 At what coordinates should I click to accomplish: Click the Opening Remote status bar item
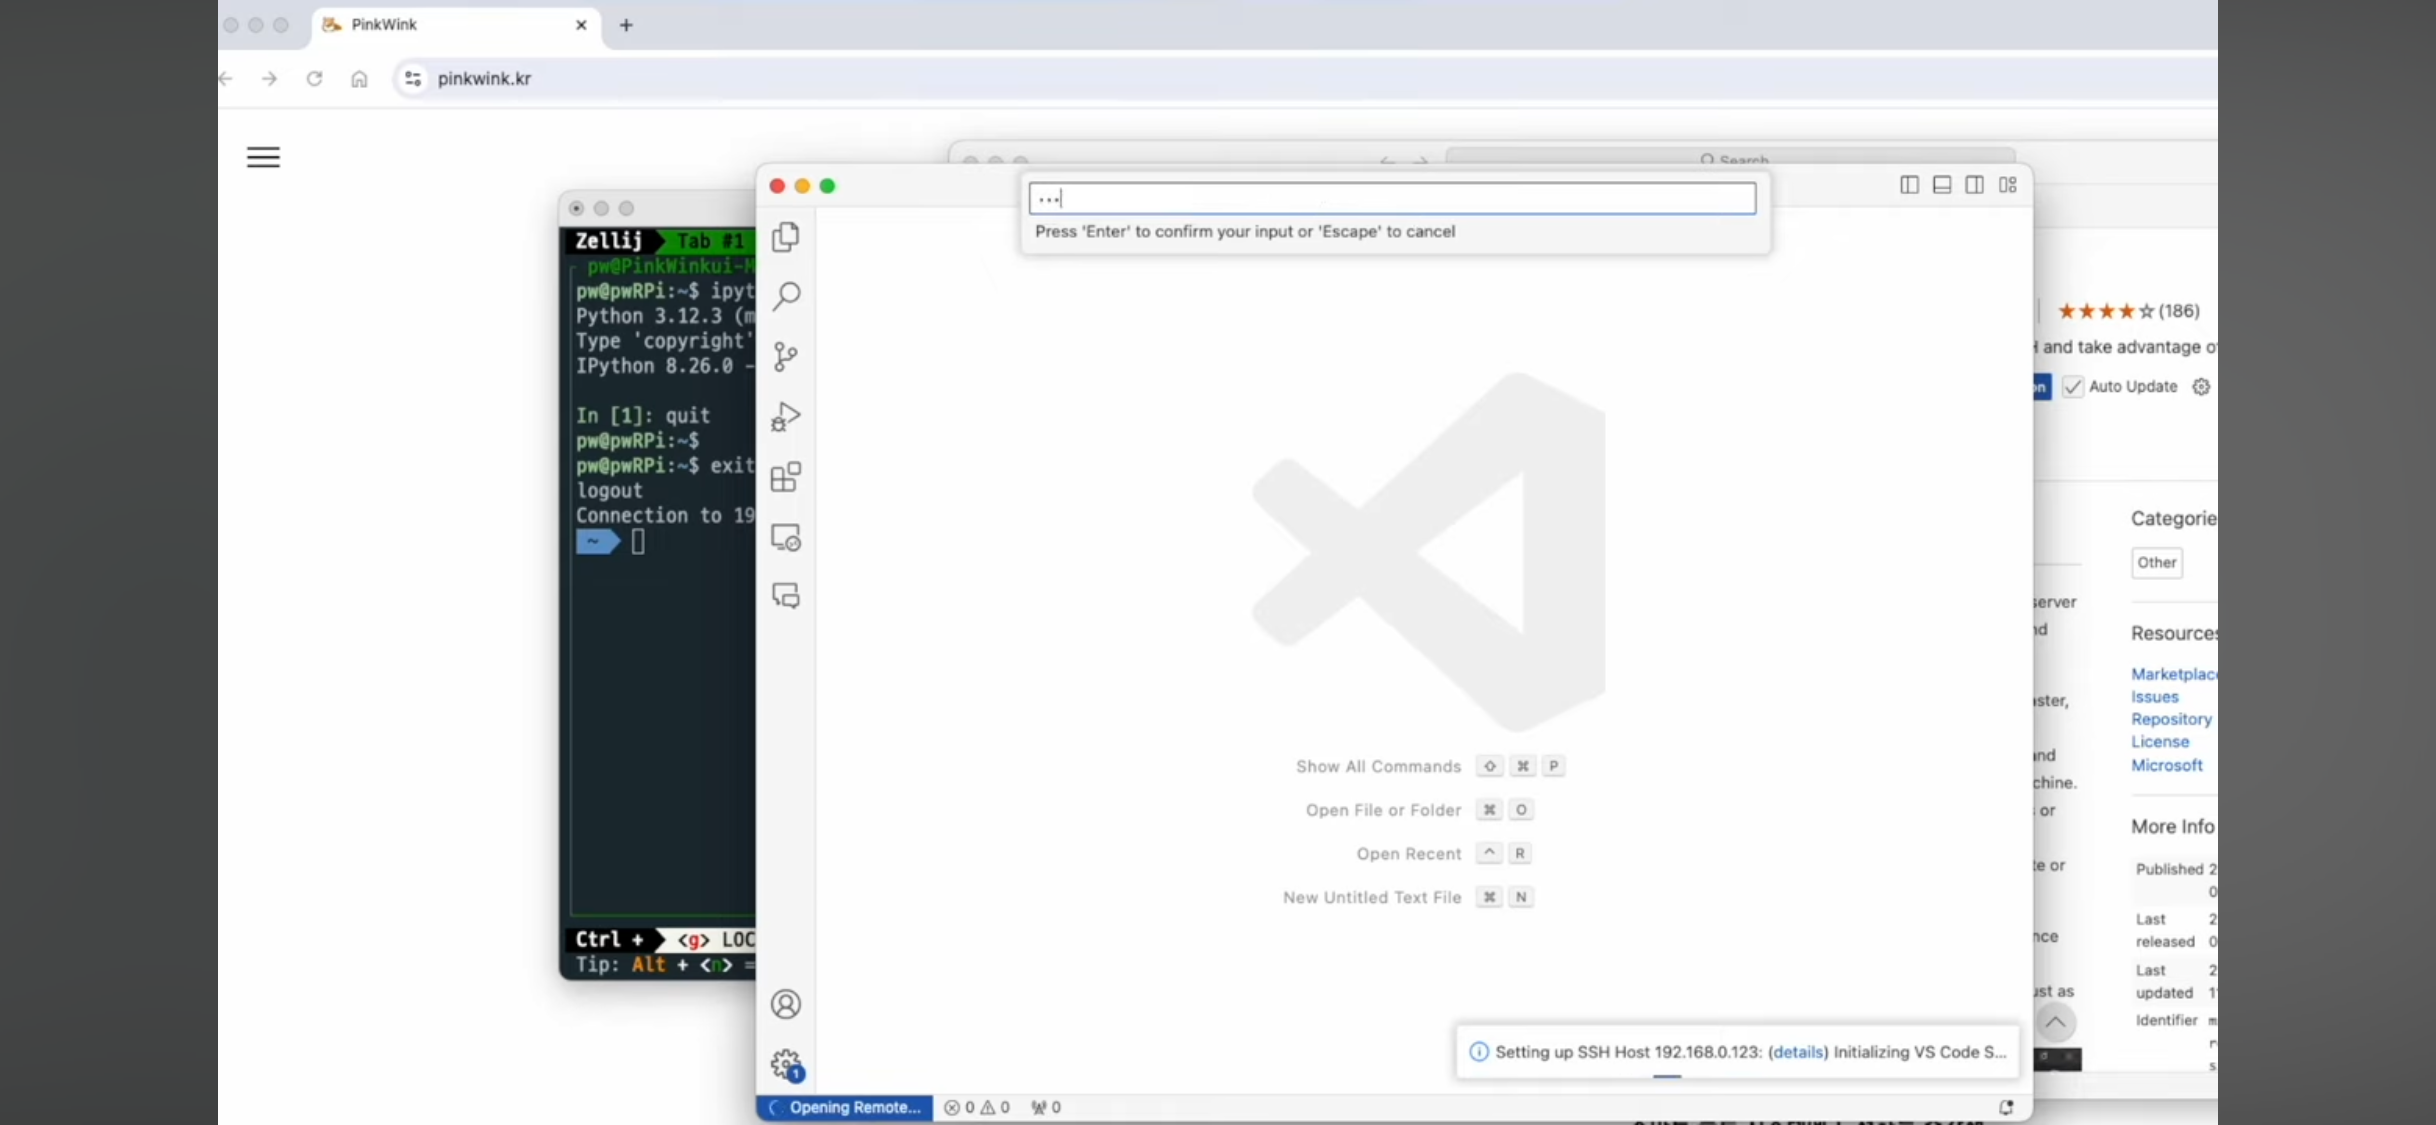845,1107
